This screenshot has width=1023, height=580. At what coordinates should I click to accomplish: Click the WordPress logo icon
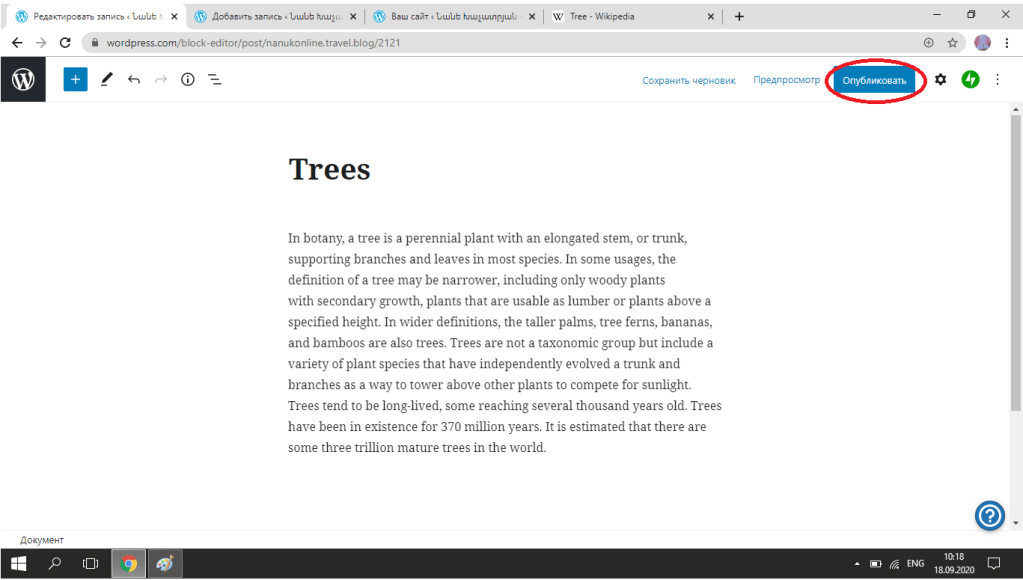pos(23,80)
